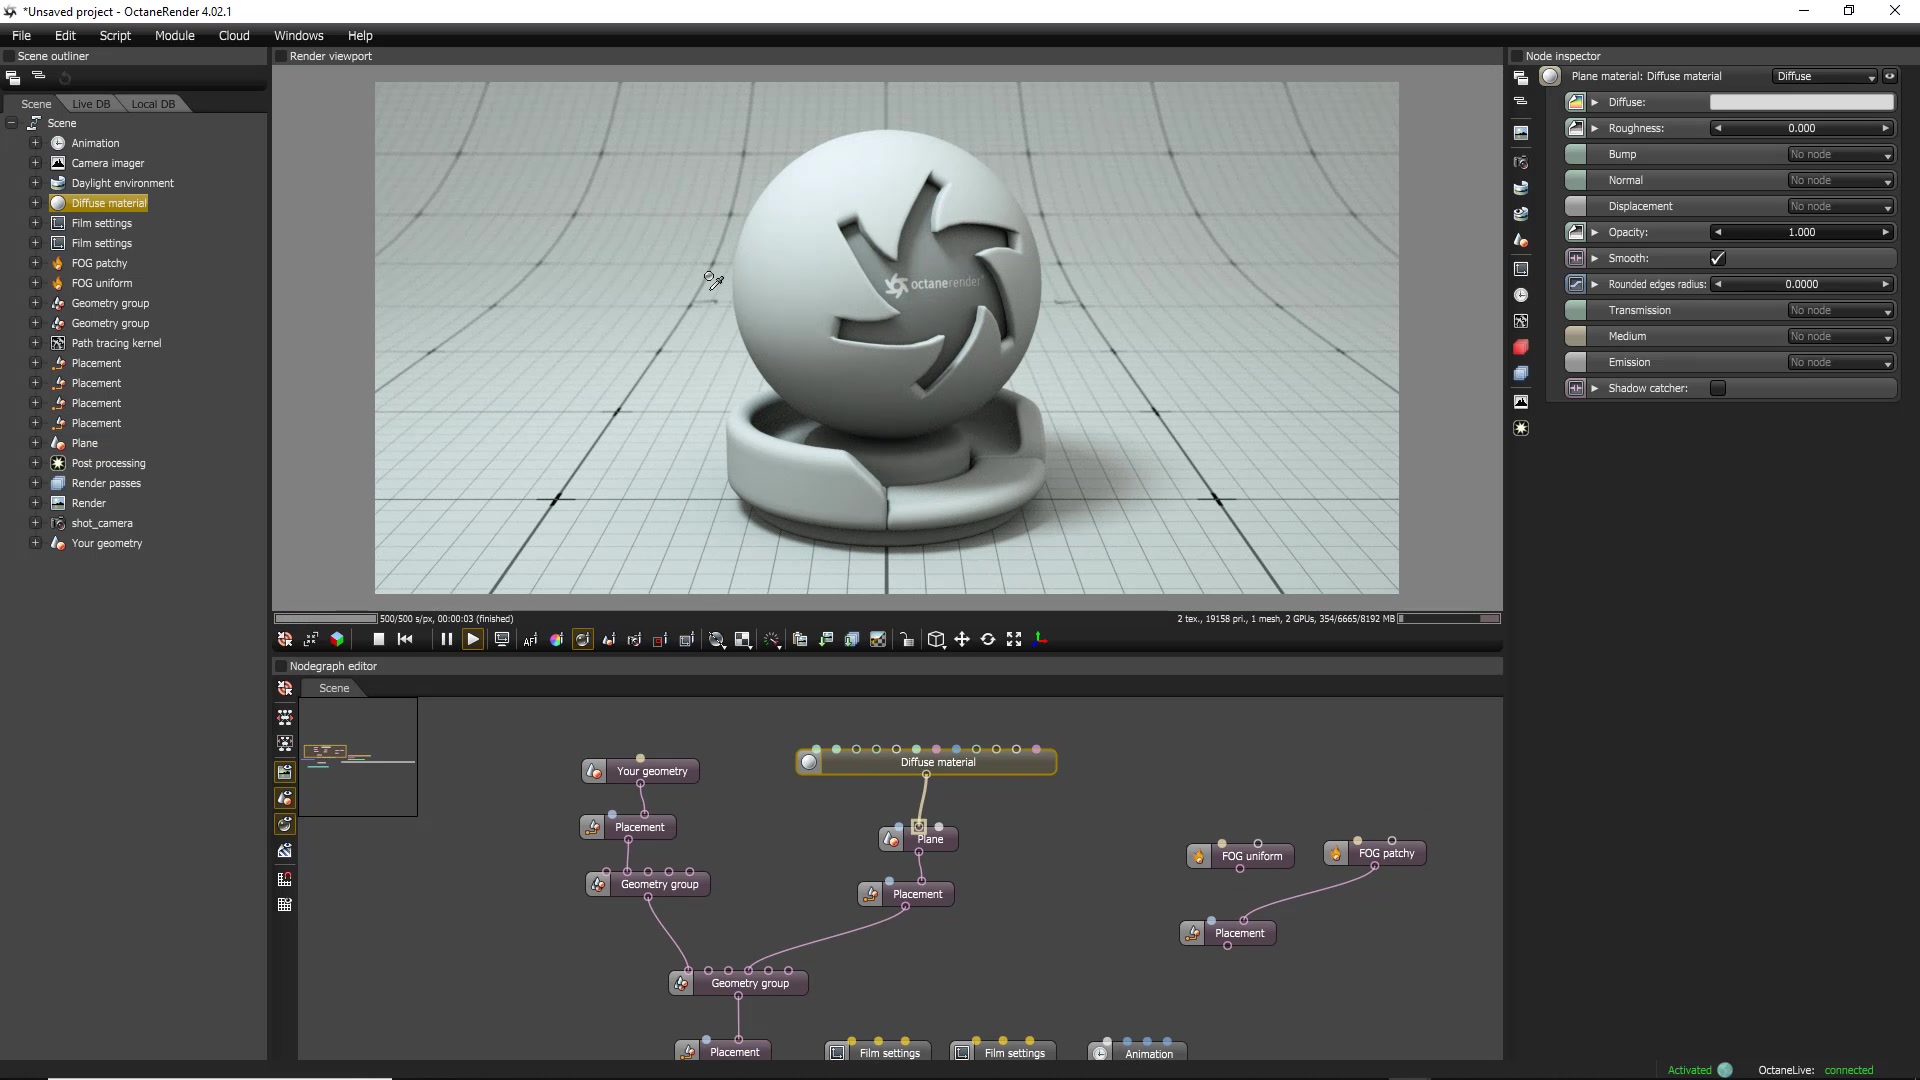Select the object picker icon
Viewport: 1920px width, 1080px height.
(608, 640)
